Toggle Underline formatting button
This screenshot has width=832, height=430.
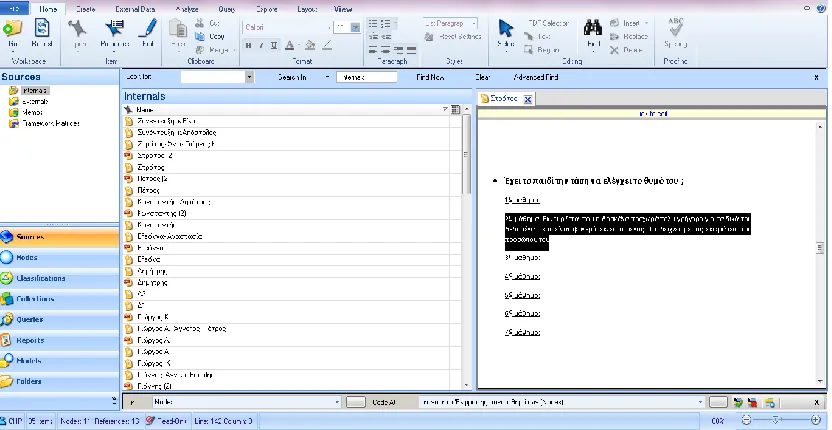tap(274, 46)
